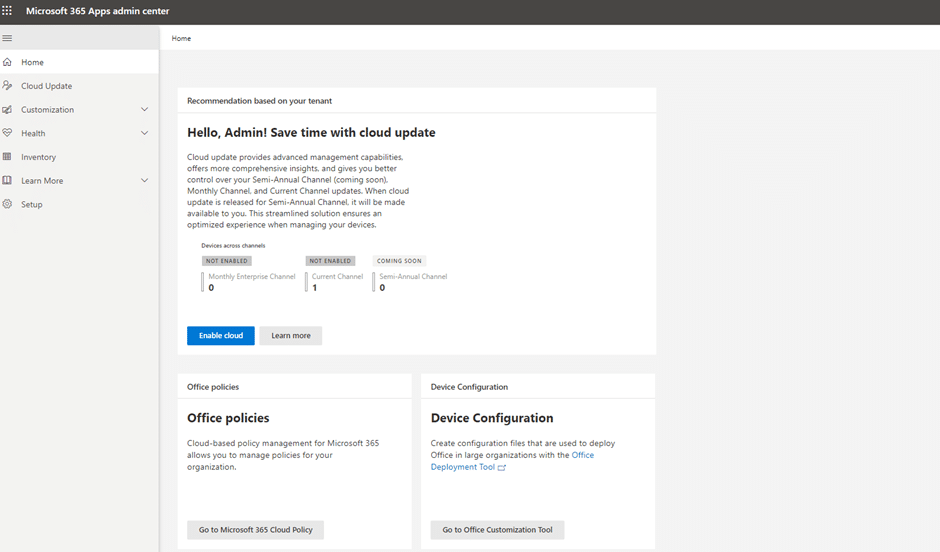Click 'Recommendation based on your tenant' header
This screenshot has height=552, width=940.
[x=260, y=101]
